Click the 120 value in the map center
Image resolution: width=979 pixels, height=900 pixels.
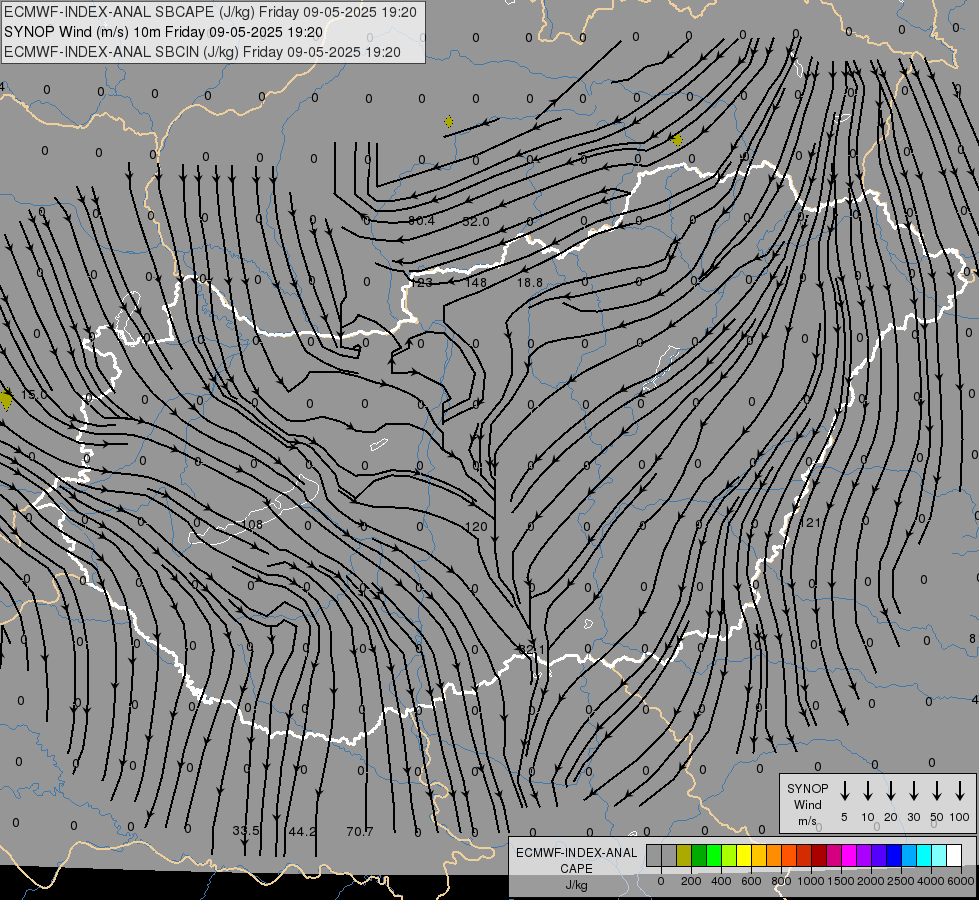click(476, 527)
